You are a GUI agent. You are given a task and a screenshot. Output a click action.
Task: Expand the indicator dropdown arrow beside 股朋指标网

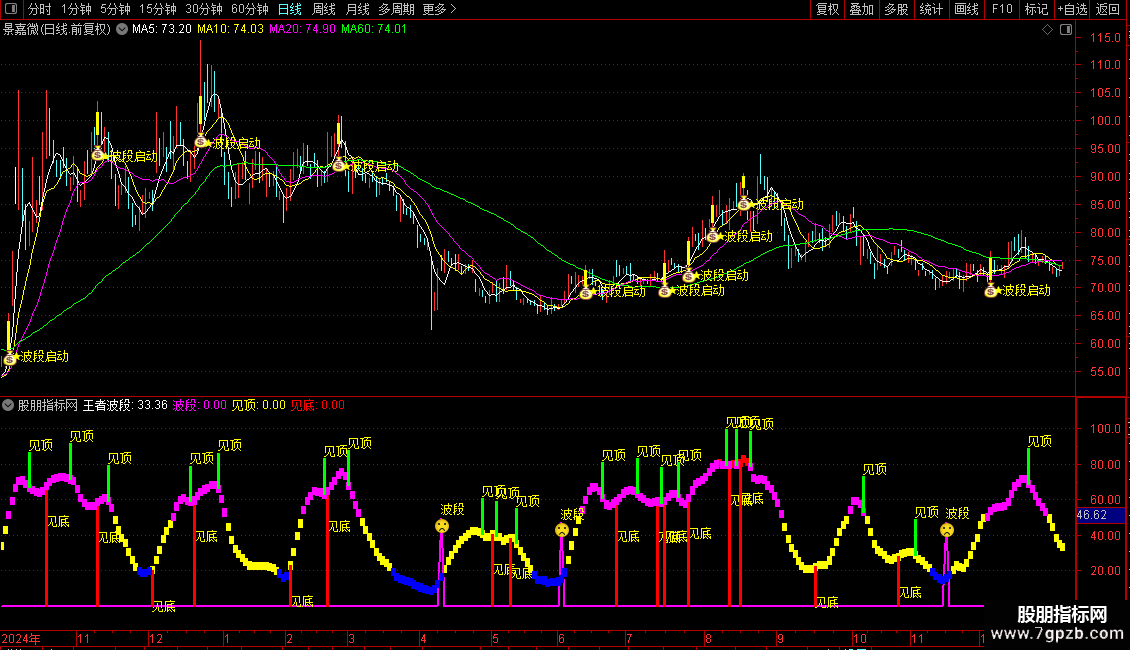point(9,405)
